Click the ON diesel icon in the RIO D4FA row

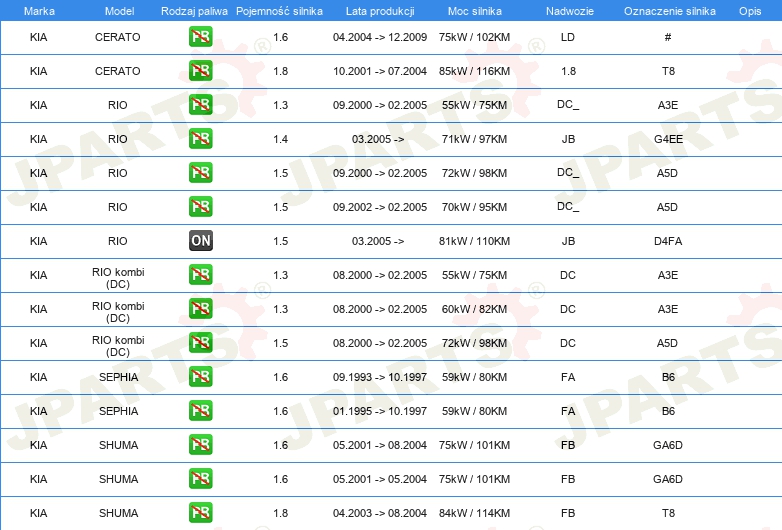(x=200, y=240)
